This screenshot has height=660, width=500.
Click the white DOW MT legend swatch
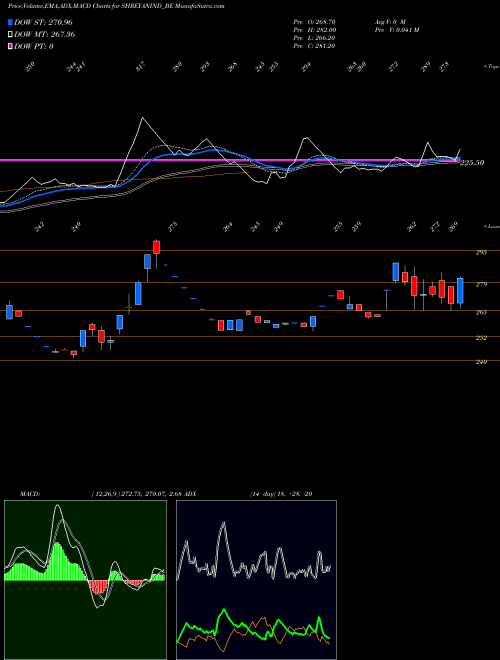[x=10, y=35]
